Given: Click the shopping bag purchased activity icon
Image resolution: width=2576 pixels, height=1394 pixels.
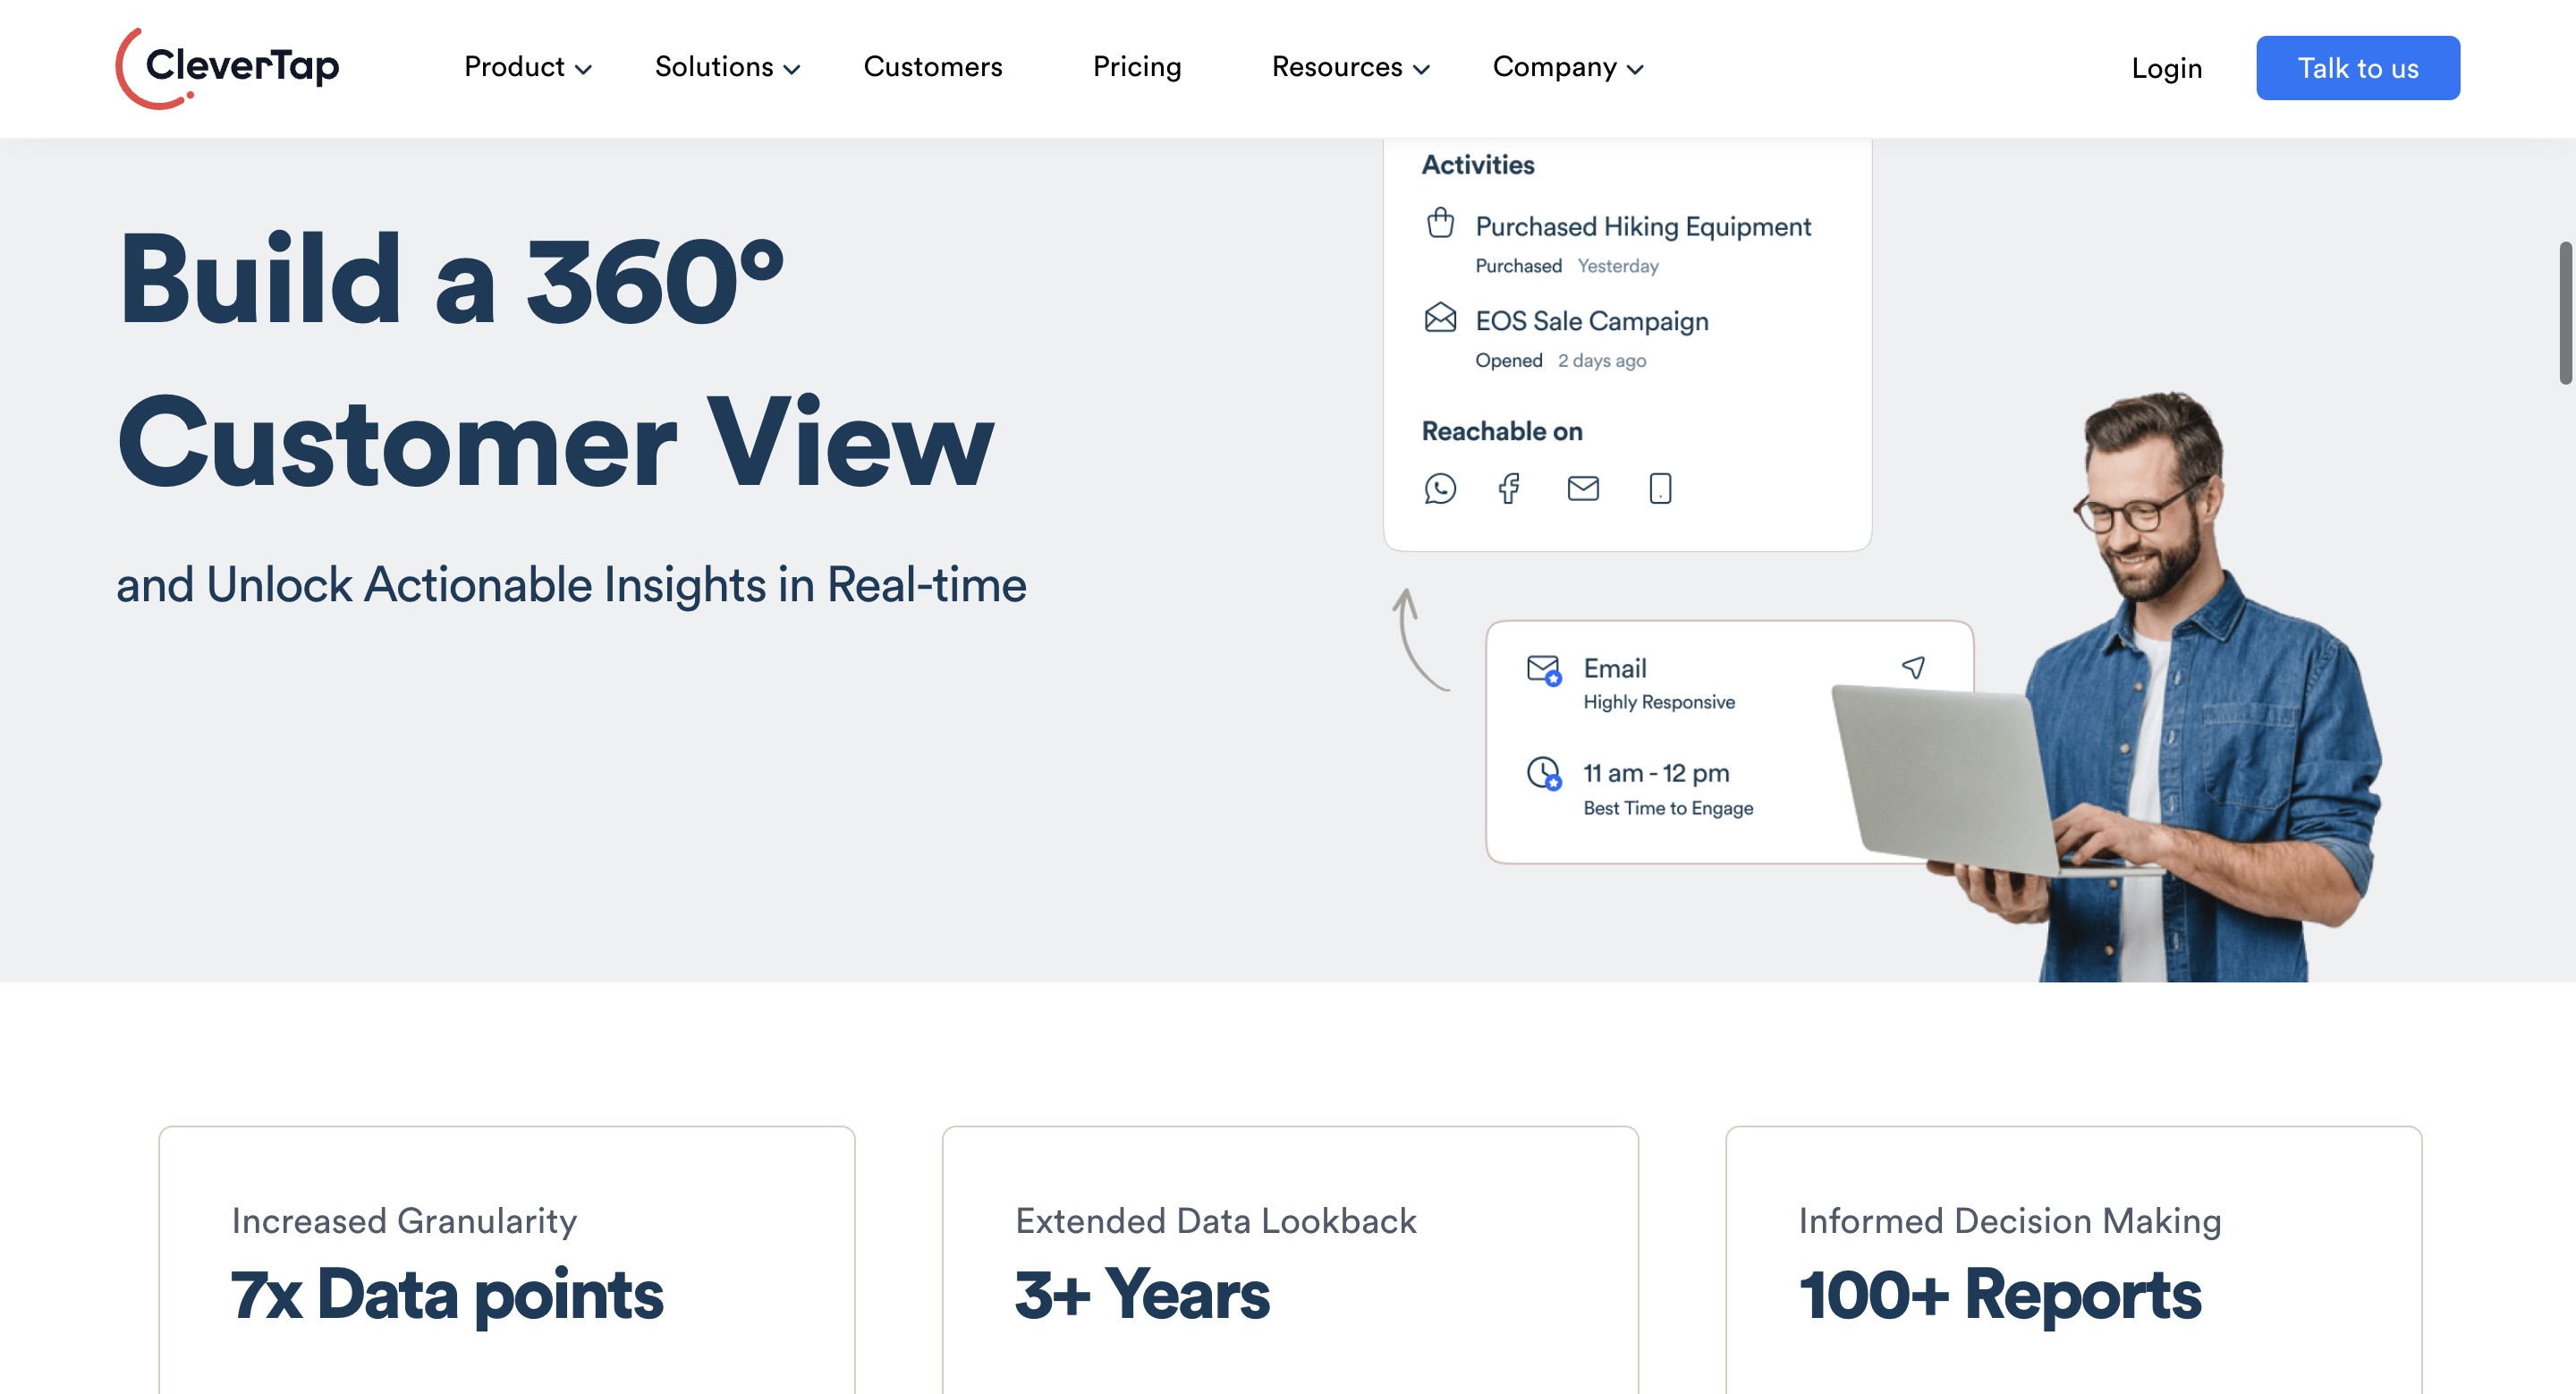Looking at the screenshot, I should (1440, 223).
